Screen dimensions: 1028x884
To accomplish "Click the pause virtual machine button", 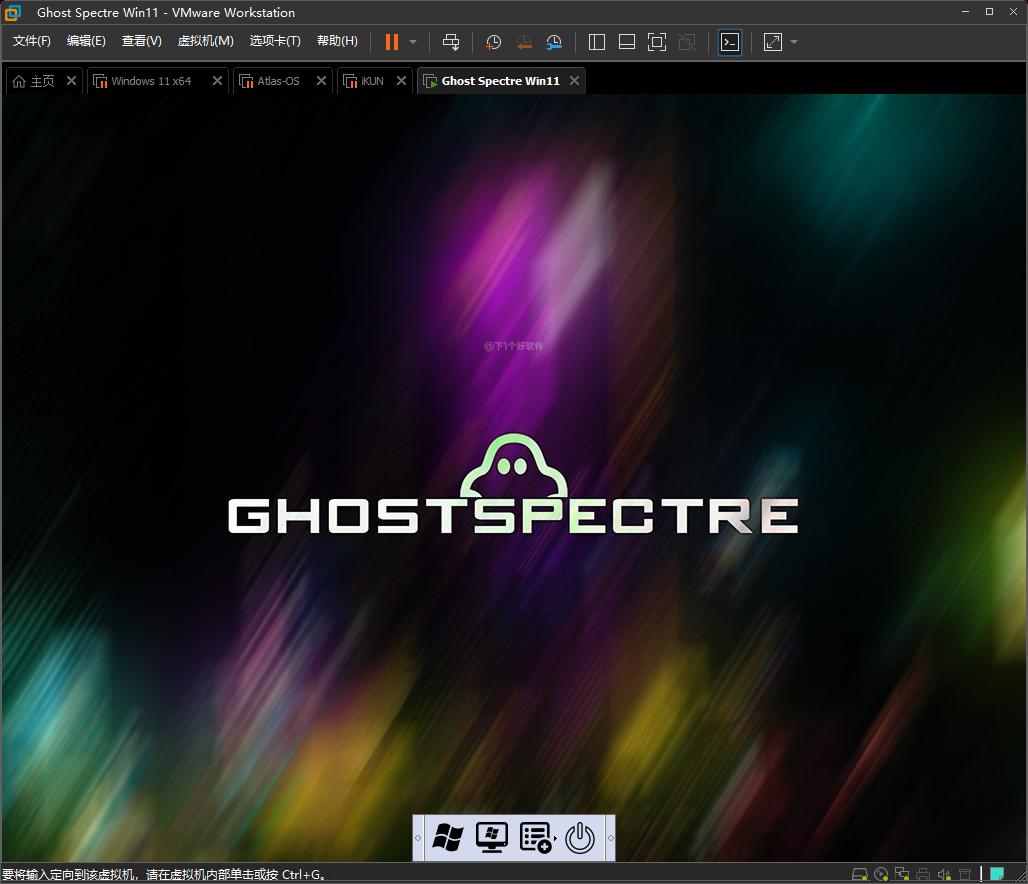I will pyautogui.click(x=391, y=42).
